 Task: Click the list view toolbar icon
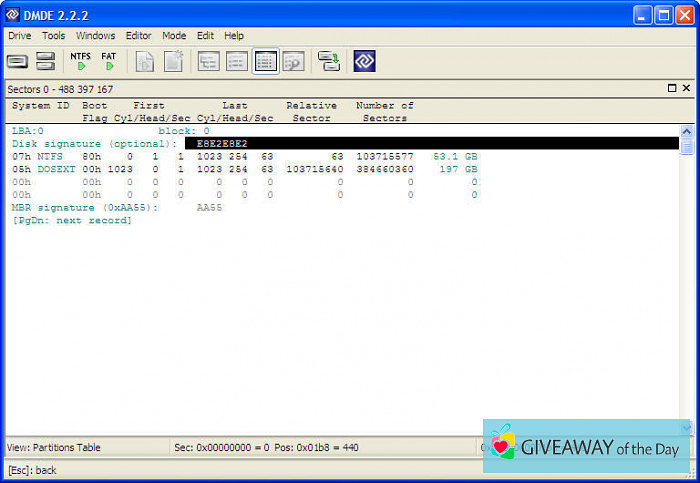click(236, 62)
